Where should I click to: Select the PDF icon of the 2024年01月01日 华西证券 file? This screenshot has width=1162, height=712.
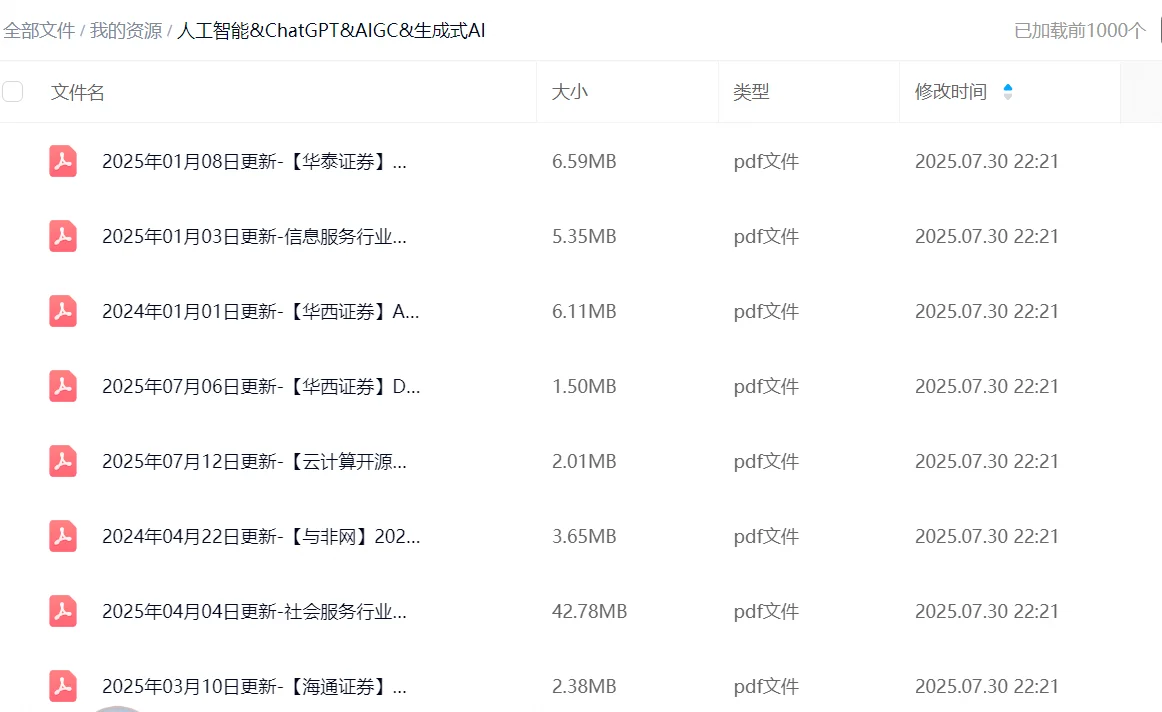point(62,311)
